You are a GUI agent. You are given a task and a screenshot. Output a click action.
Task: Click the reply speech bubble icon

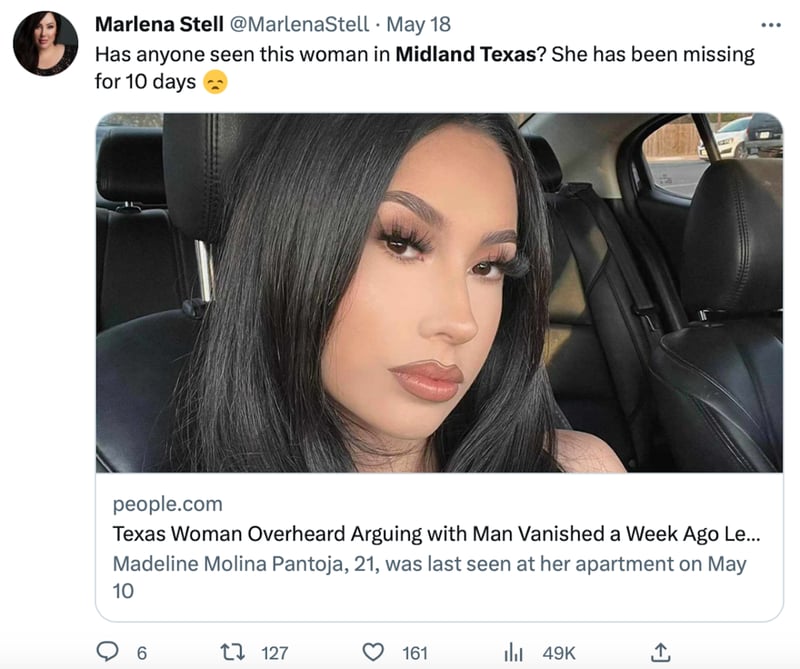(x=108, y=652)
